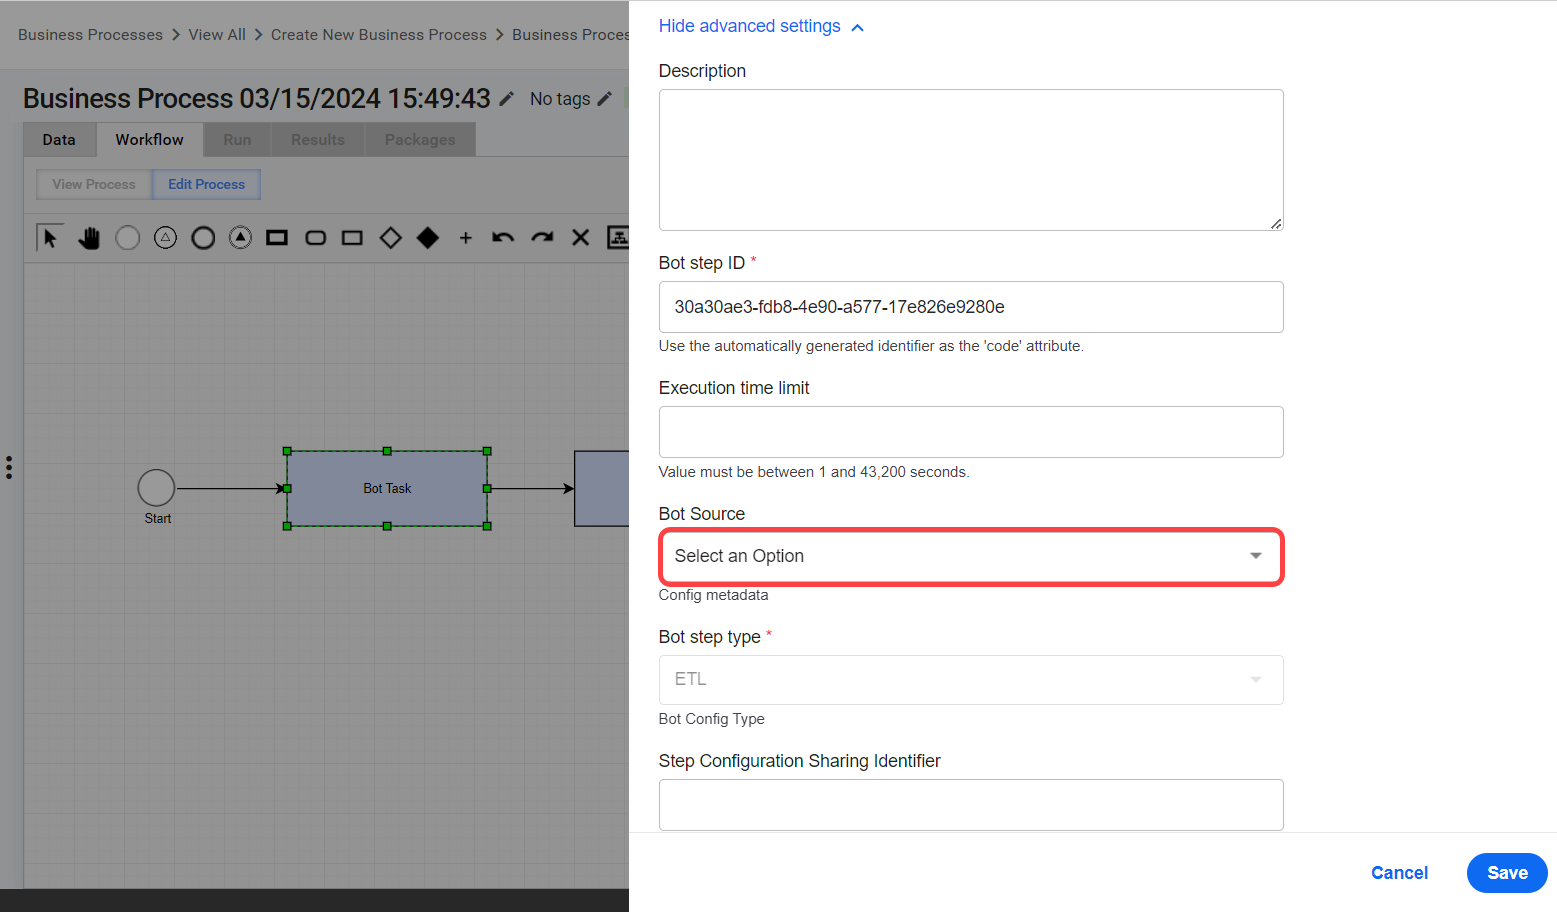Undo the last workflow edit
Image resolution: width=1557 pixels, height=912 pixels.
pyautogui.click(x=503, y=238)
